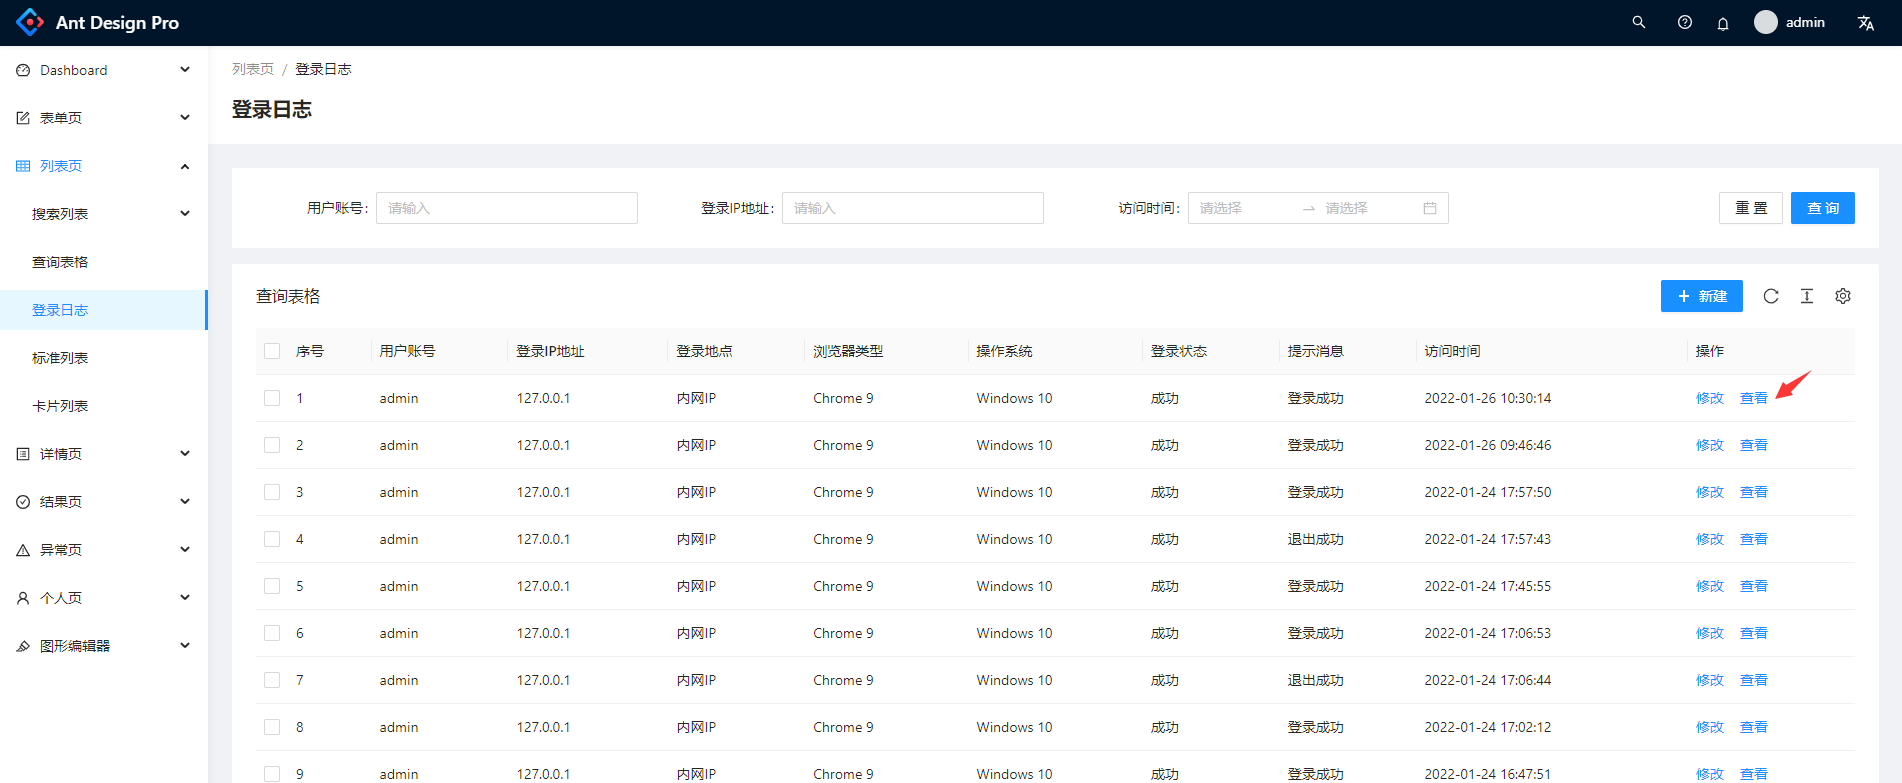
Task: Open the 搜索列表 submenu label
Action: pyautogui.click(x=60, y=214)
